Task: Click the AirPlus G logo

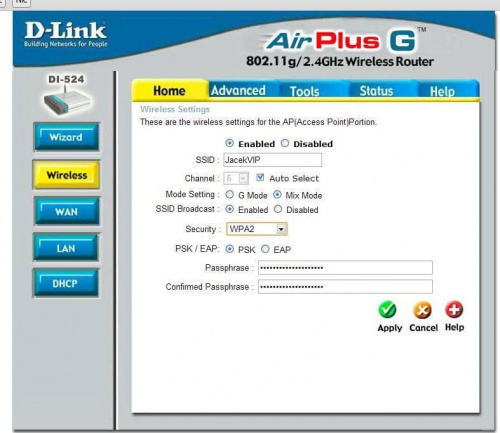Action: coord(341,41)
